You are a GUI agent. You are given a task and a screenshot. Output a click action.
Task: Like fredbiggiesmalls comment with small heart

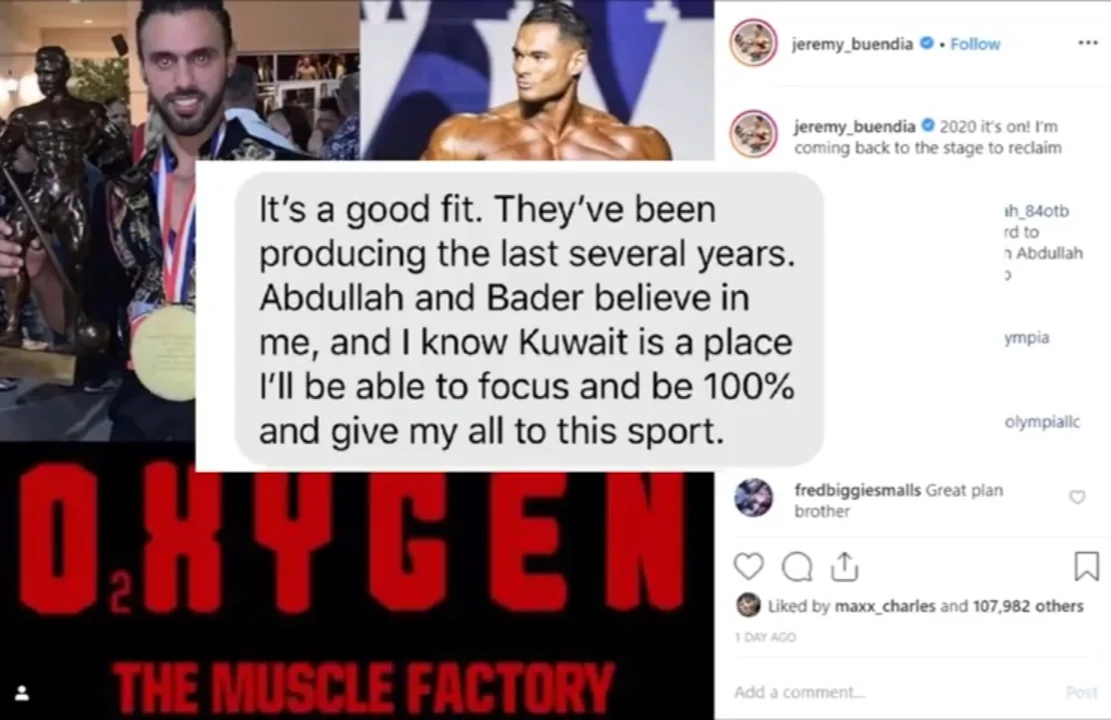[1077, 497]
